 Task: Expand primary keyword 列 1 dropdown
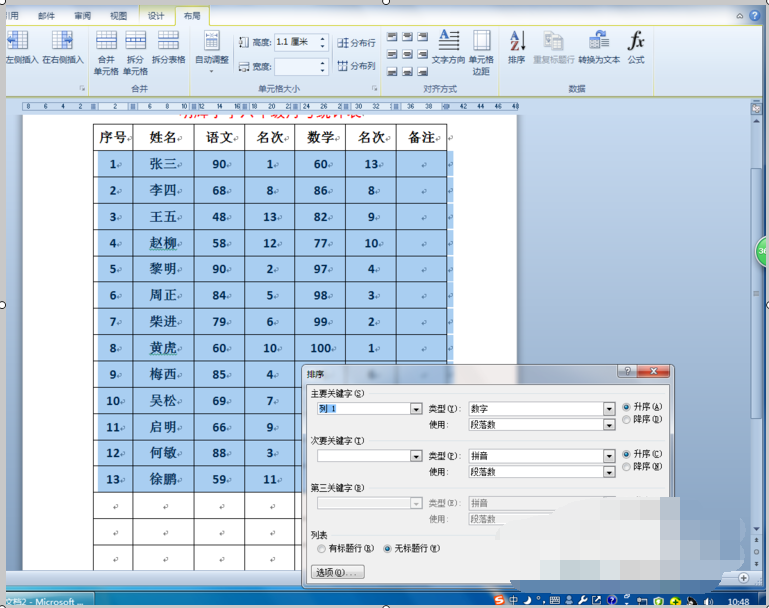(x=416, y=408)
